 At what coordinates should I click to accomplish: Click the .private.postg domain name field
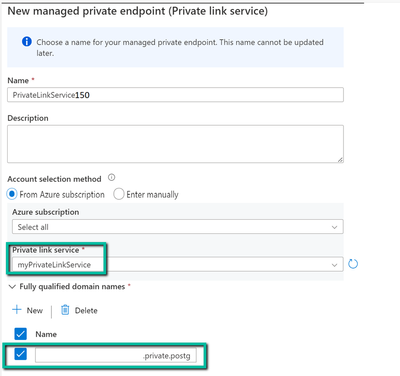point(116,355)
